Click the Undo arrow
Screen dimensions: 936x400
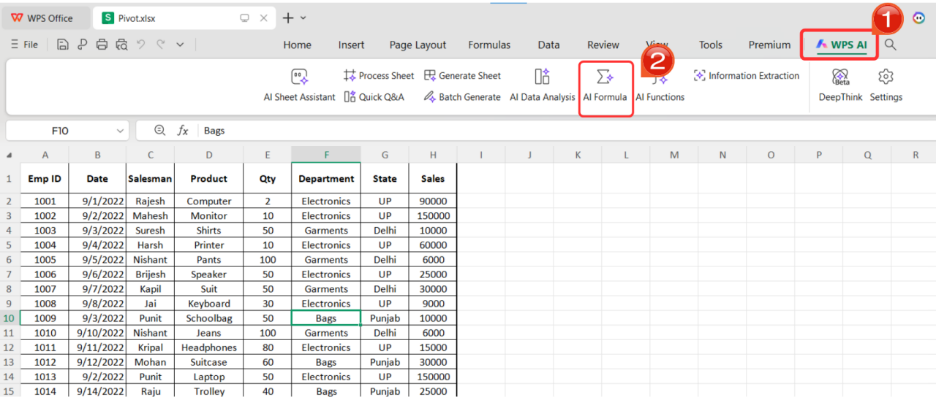(141, 44)
